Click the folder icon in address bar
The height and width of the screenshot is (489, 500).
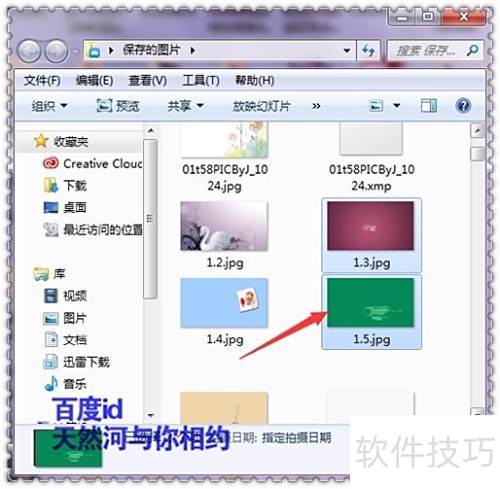93,51
